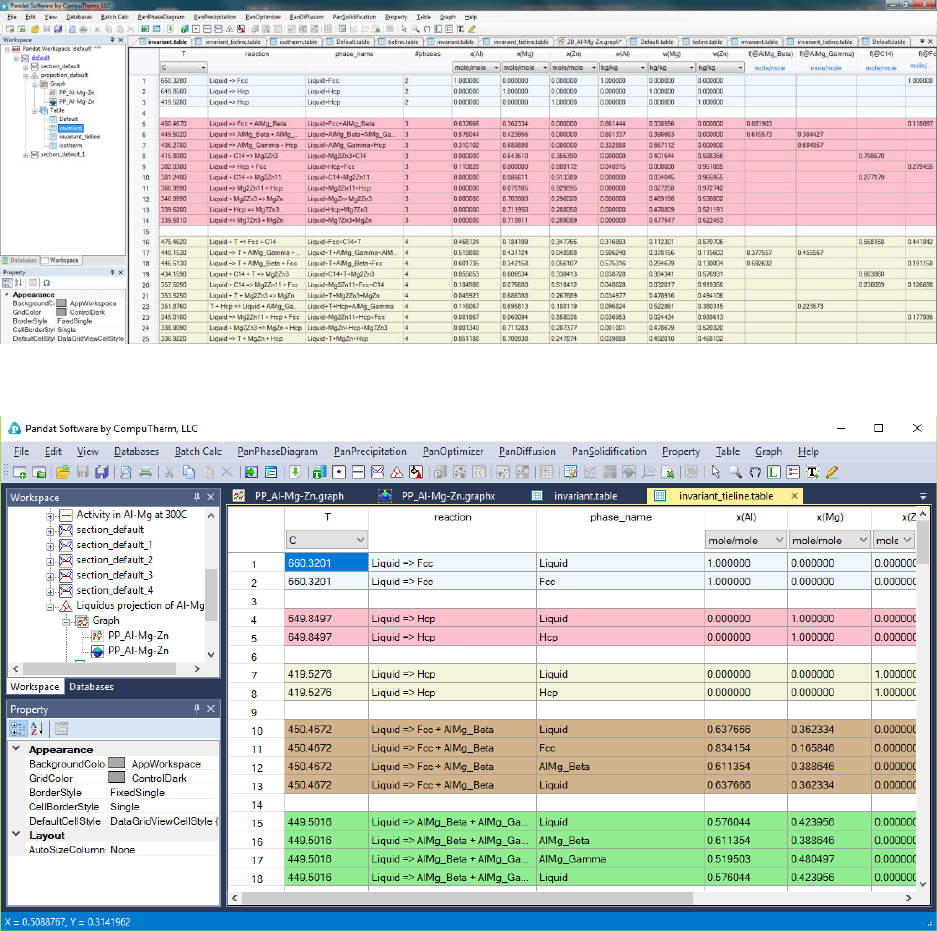Image resolution: width=937 pixels, height=931 pixels.
Task: Click the FixedSingle BorderStyle value in lower panel
Action: (137, 792)
